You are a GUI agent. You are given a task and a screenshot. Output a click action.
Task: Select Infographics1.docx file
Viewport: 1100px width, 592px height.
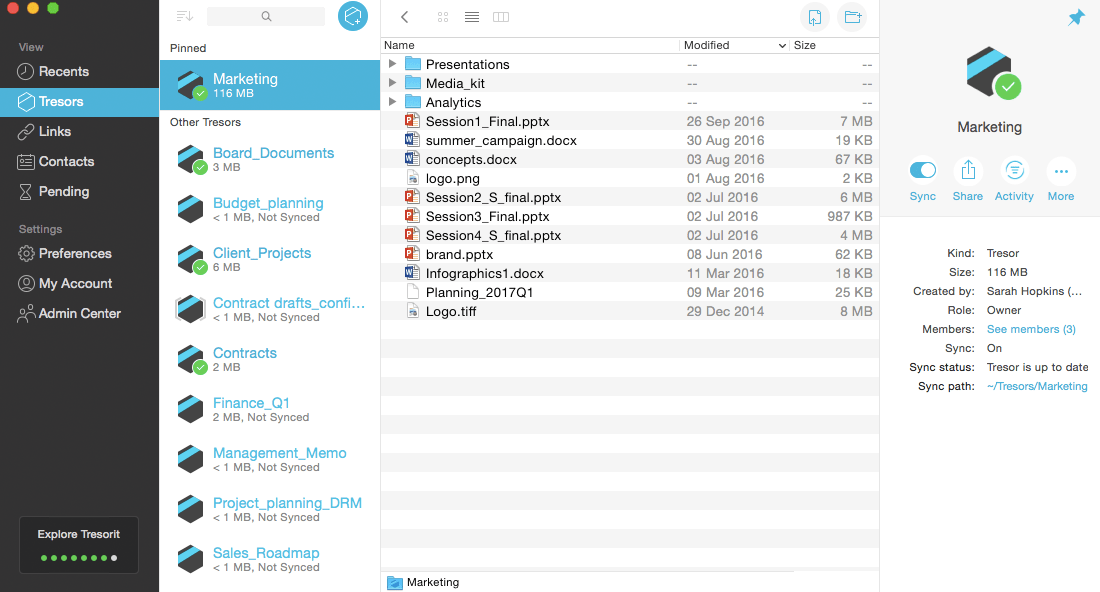[629, 273]
